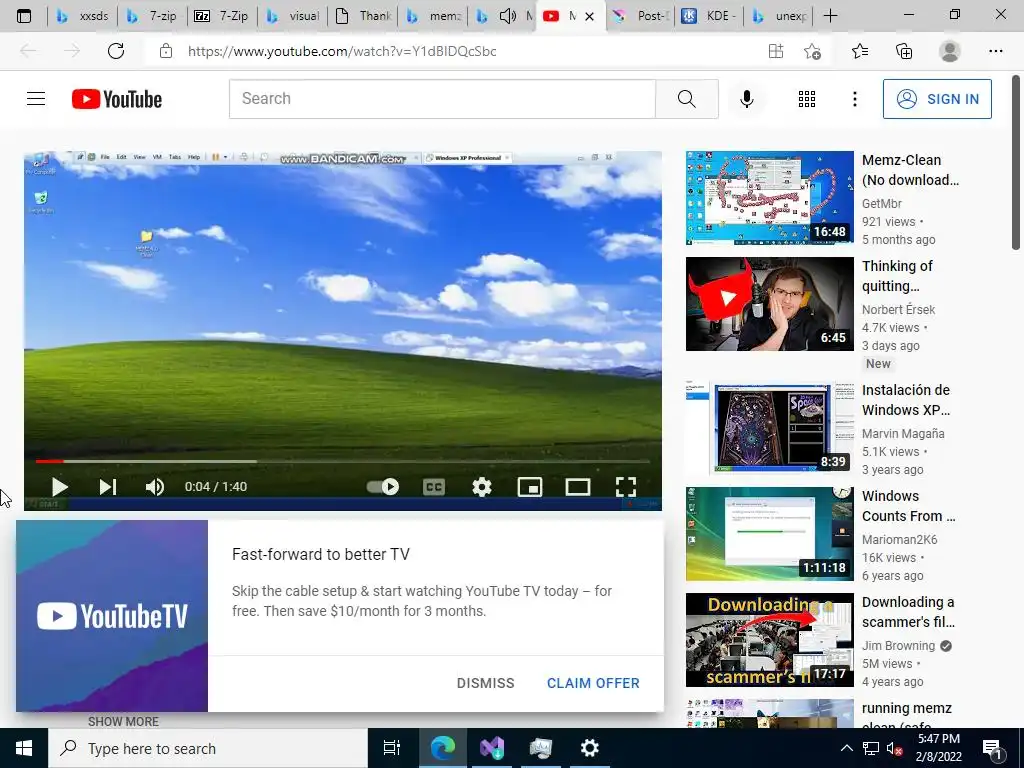Start voice search with the microphone
Image resolution: width=1024 pixels, height=768 pixels.
pos(746,99)
